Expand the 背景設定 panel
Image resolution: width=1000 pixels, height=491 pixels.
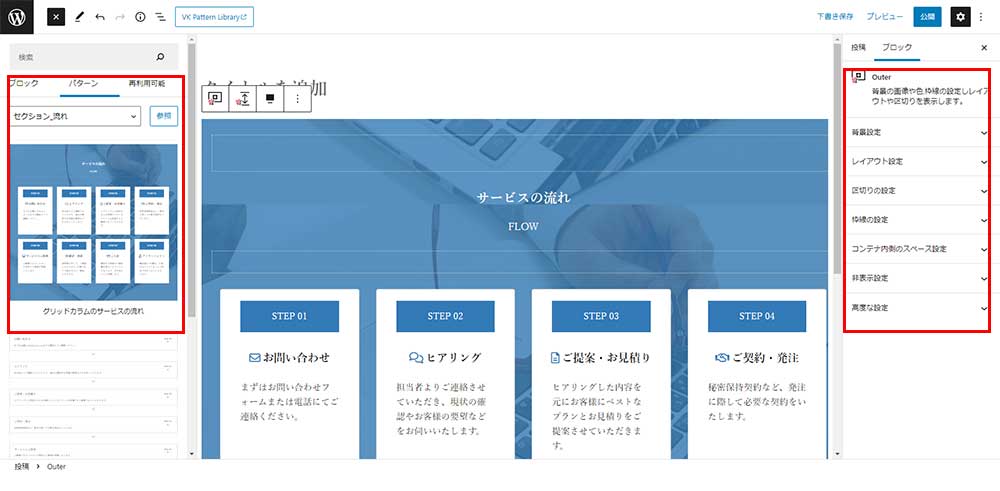917,132
